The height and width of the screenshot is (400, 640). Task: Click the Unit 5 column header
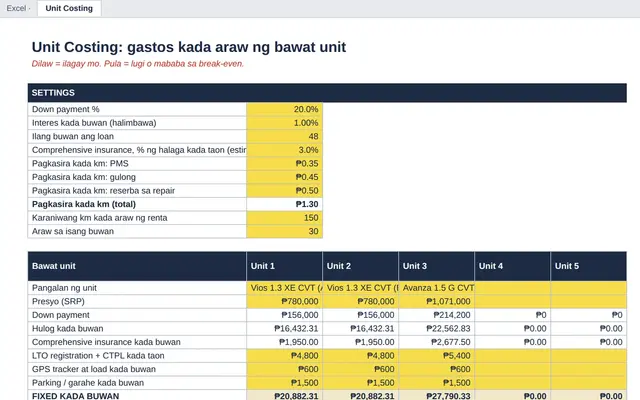click(x=589, y=266)
